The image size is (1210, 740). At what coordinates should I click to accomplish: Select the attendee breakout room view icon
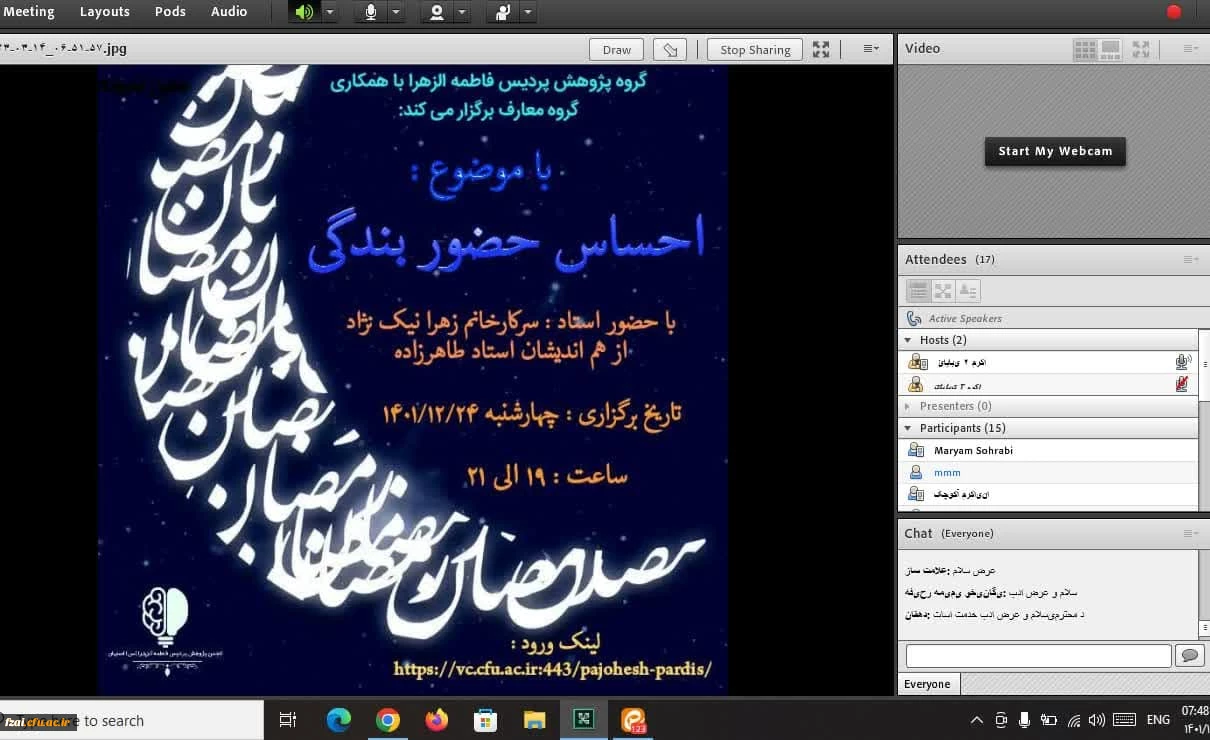coord(942,291)
